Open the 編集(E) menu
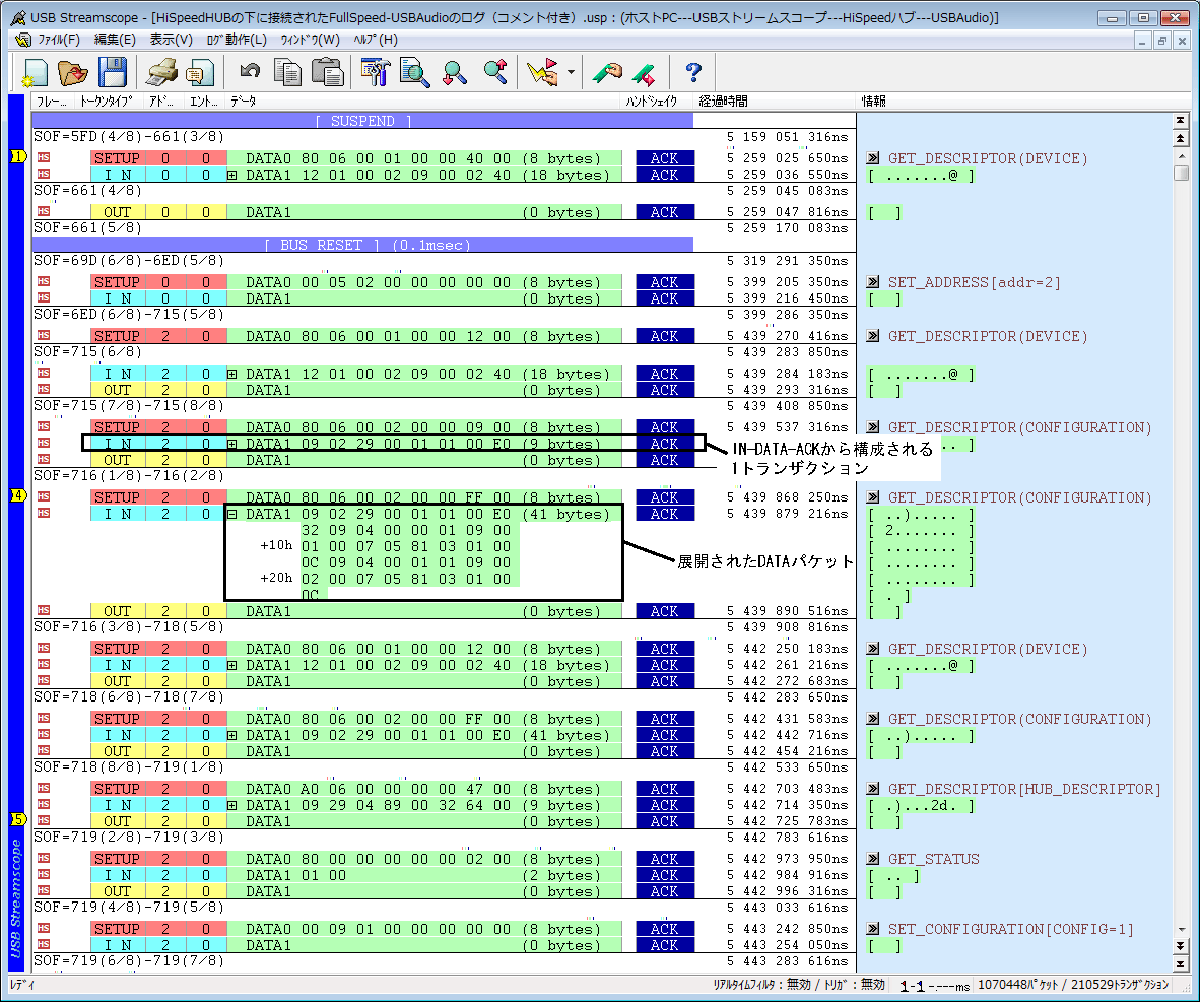The height and width of the screenshot is (1002, 1200). click(115, 40)
